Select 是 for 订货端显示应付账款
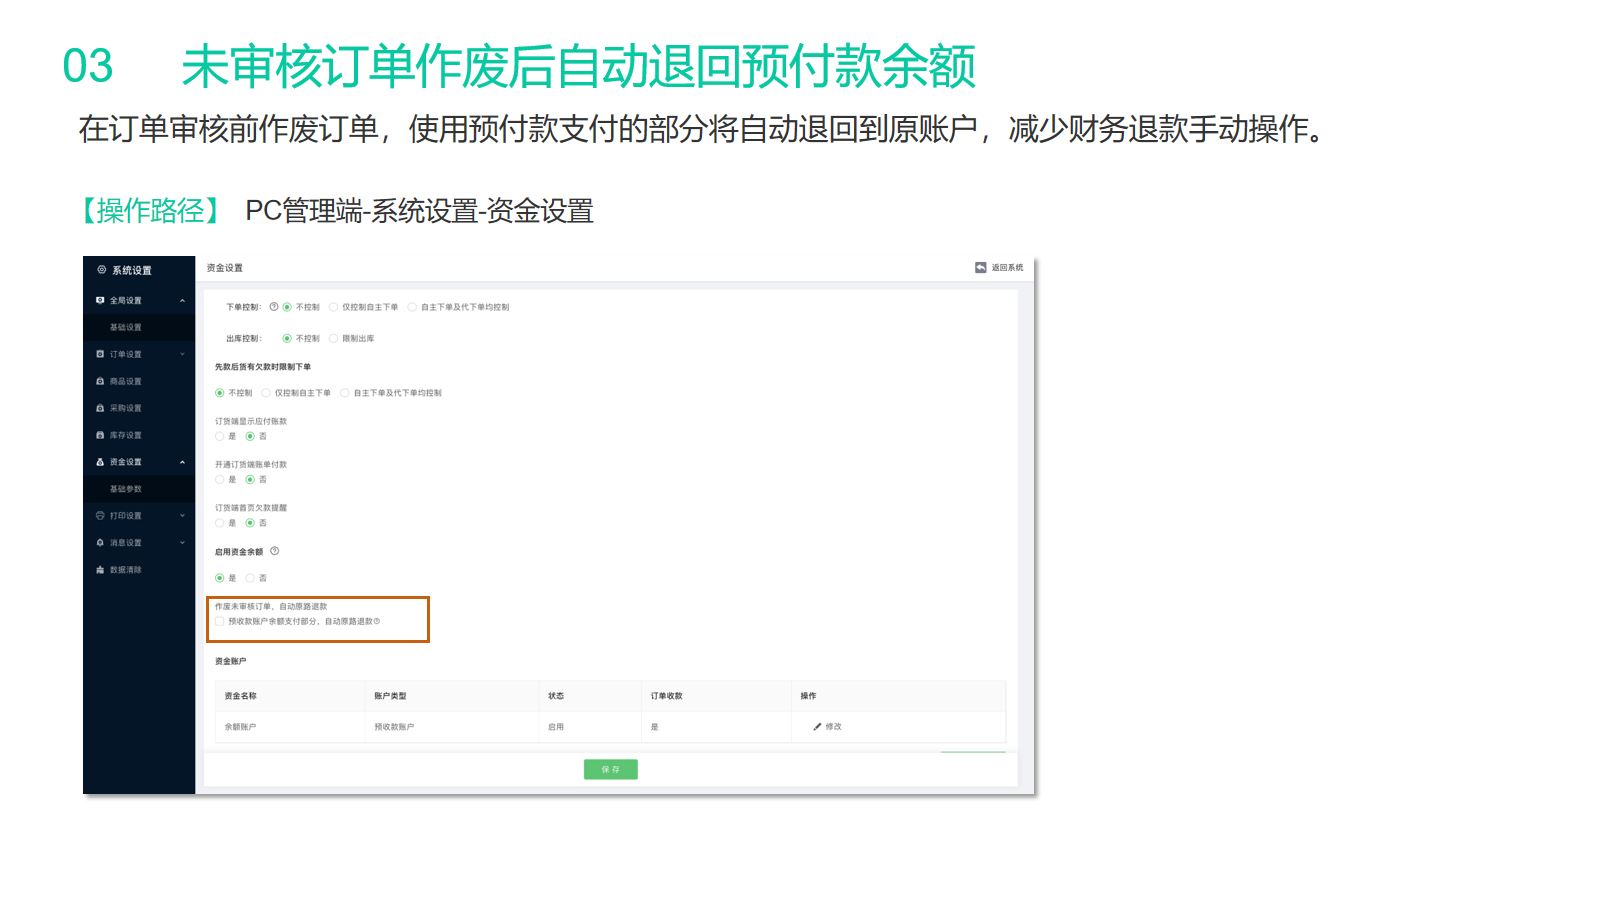 (x=220, y=436)
